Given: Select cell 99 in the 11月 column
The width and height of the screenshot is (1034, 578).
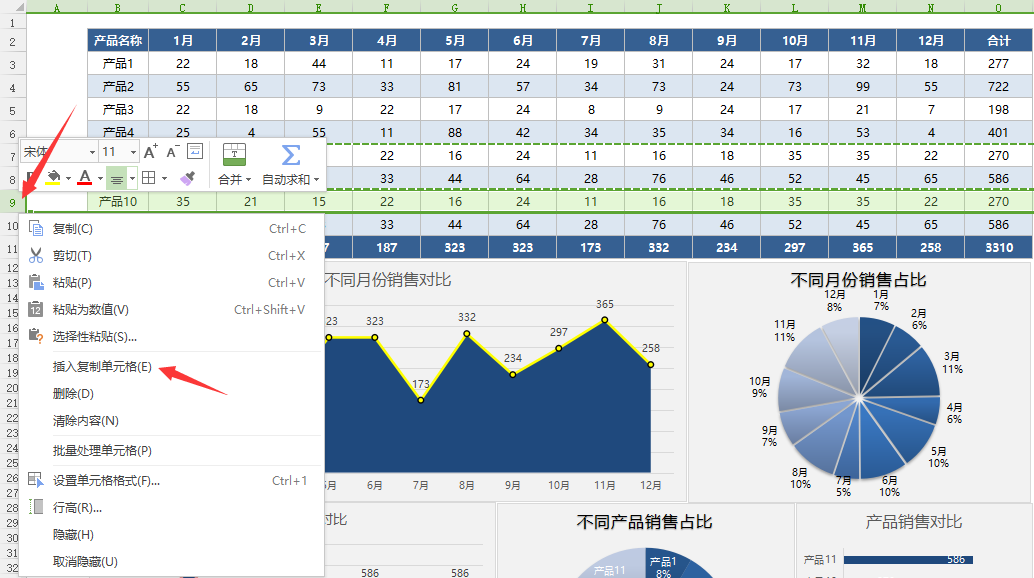Looking at the screenshot, I should tap(863, 86).
